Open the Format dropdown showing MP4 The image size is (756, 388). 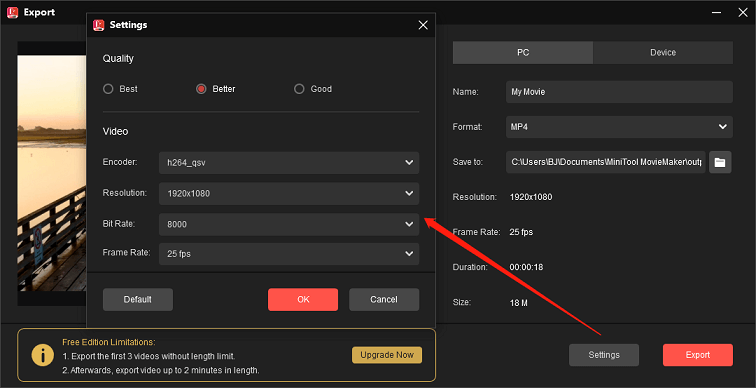(619, 127)
